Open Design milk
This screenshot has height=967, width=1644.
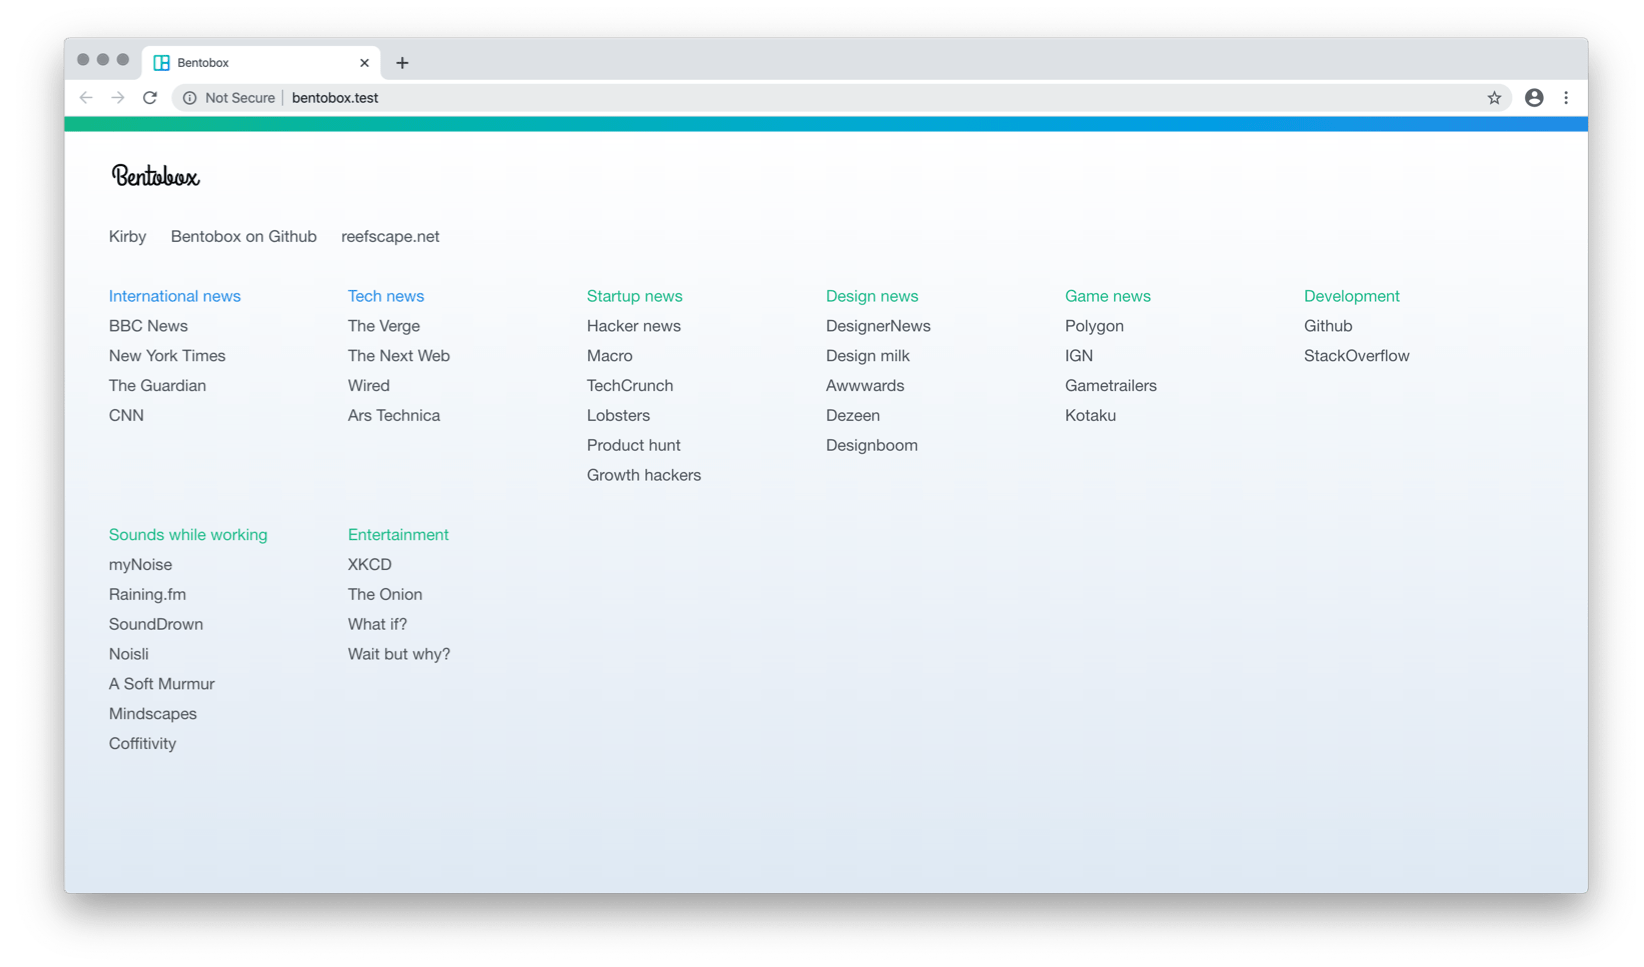click(868, 356)
